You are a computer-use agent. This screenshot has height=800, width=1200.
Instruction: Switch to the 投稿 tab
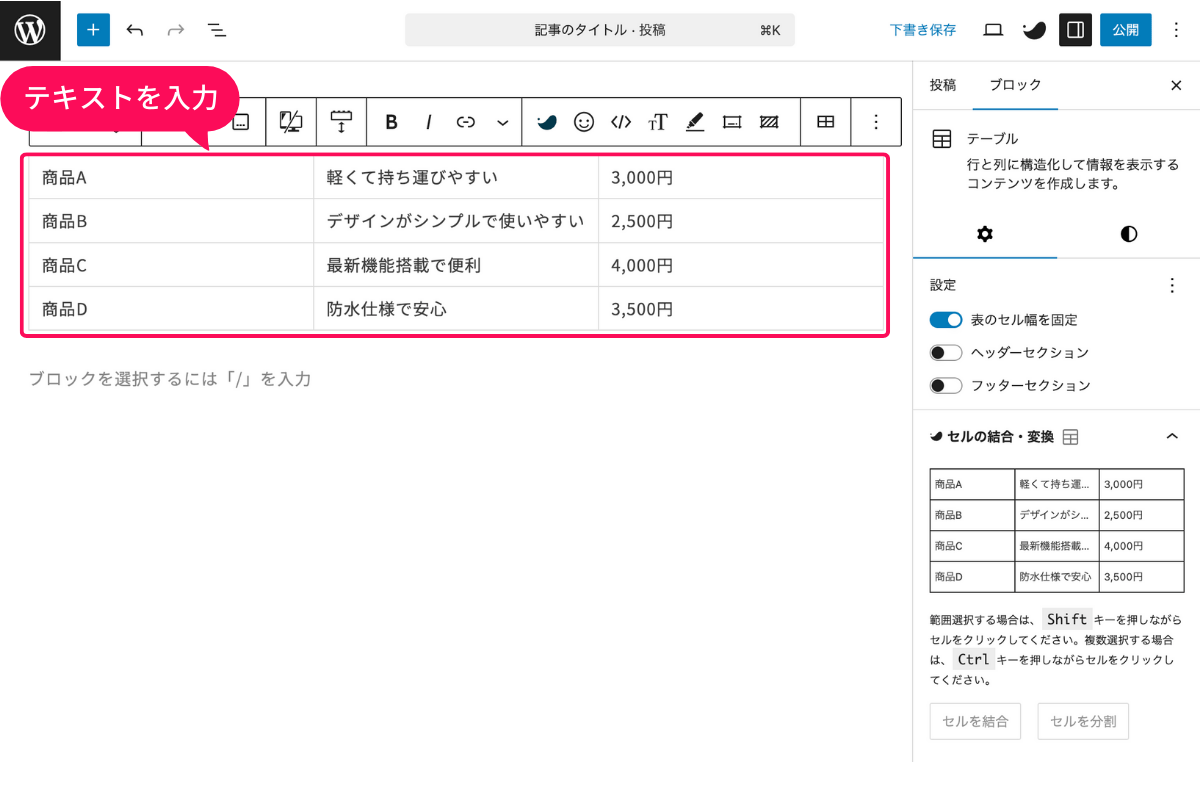941,86
